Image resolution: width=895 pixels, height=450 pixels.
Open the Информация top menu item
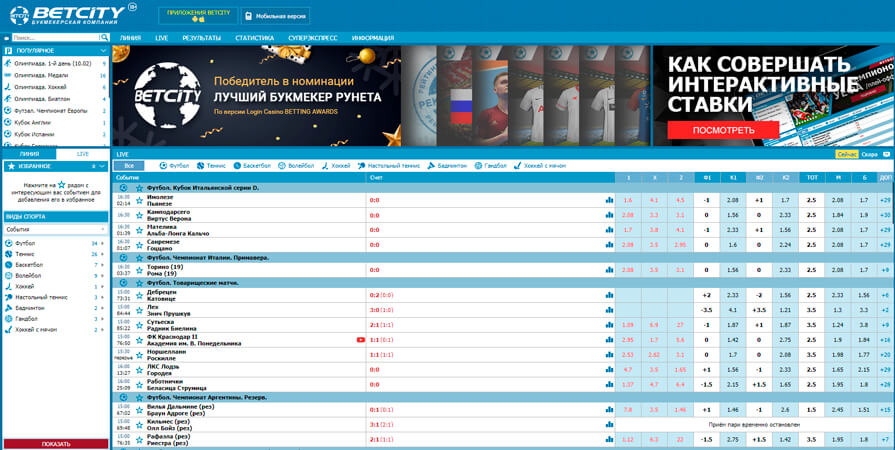click(373, 38)
